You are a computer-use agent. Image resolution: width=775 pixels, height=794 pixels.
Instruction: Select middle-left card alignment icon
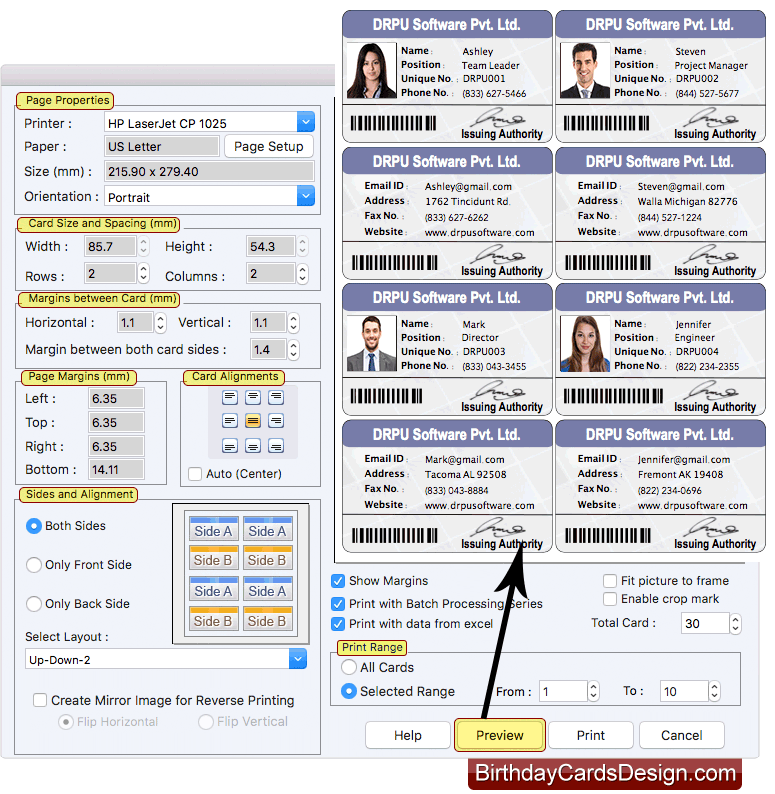click(x=230, y=421)
